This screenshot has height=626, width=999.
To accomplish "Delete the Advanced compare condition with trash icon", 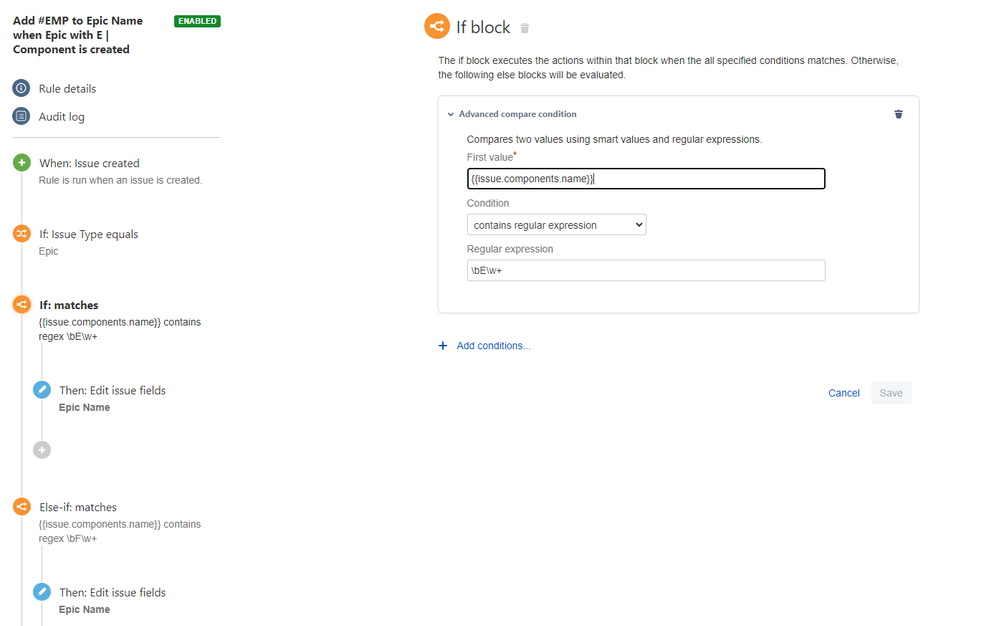I will pos(898,114).
